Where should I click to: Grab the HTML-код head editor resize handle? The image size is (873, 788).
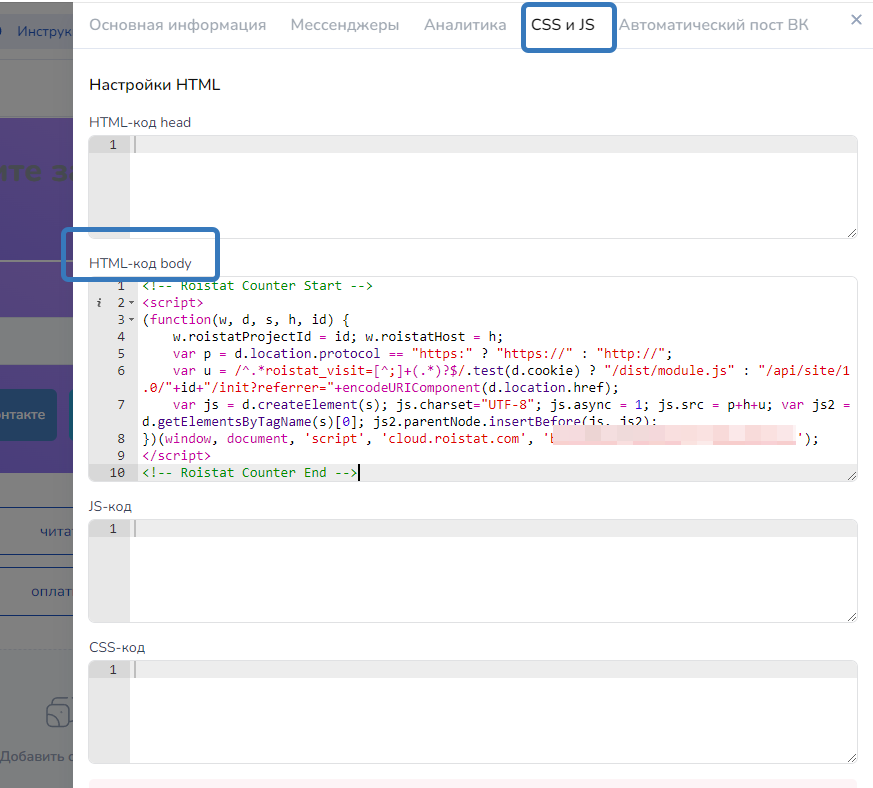tap(851, 232)
